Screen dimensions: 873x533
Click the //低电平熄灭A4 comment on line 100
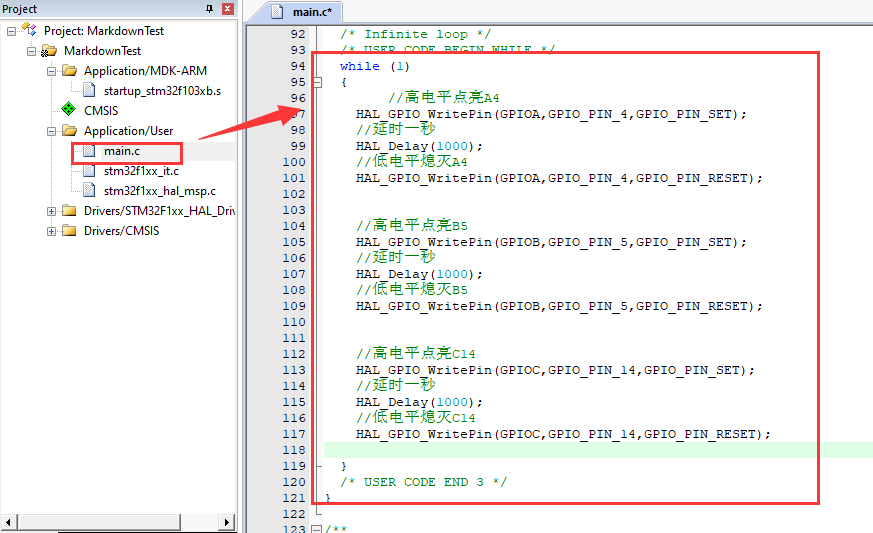coord(411,162)
